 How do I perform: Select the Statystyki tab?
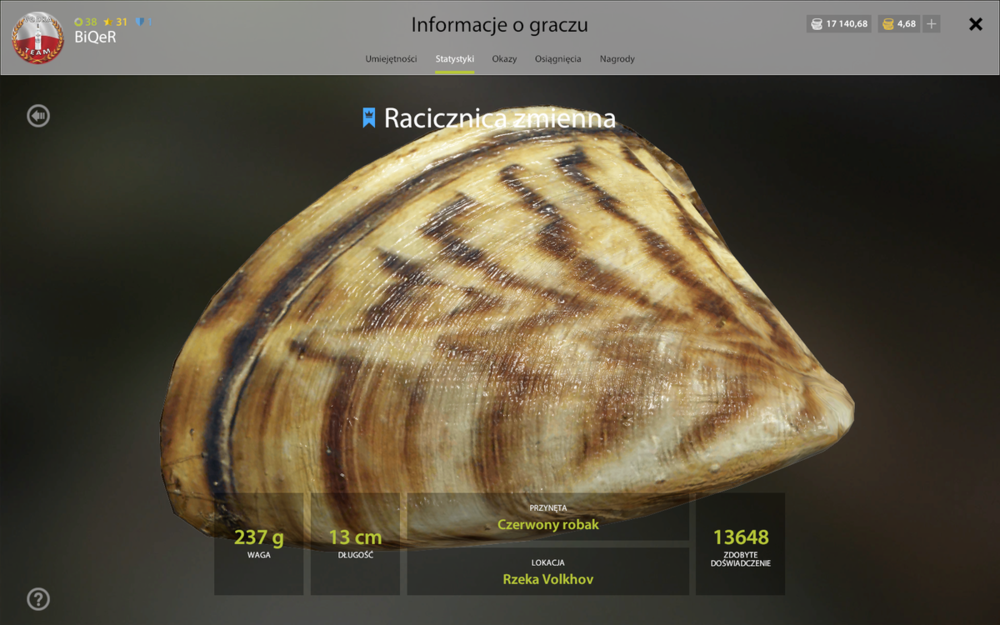tap(455, 59)
